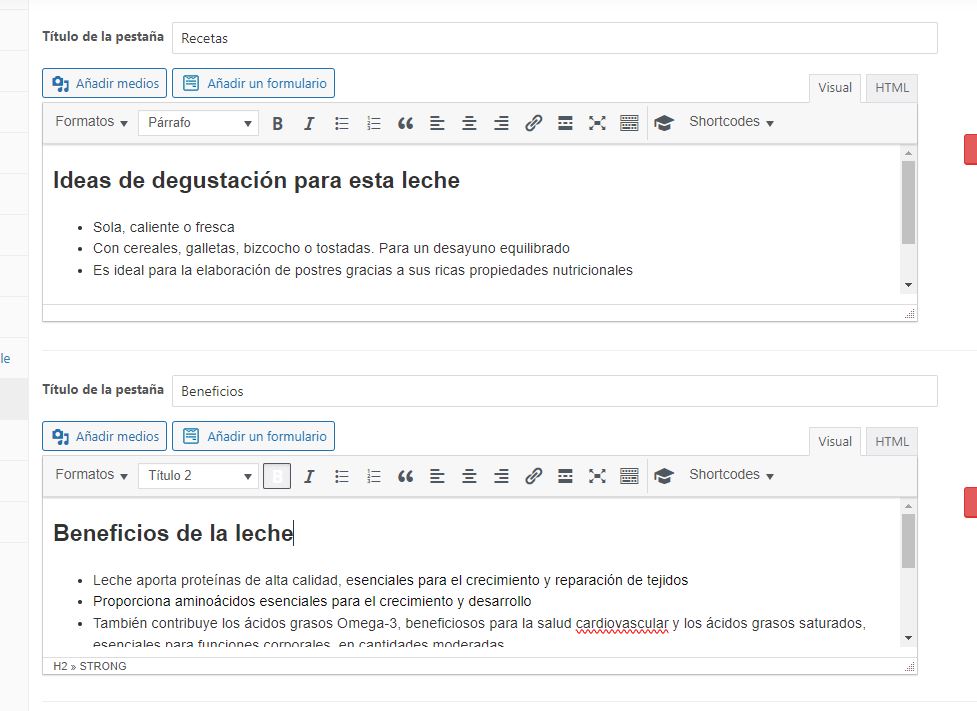Click scroll up arrow in Beneficios editor
Viewport: 977px width, 711px height.
point(908,506)
